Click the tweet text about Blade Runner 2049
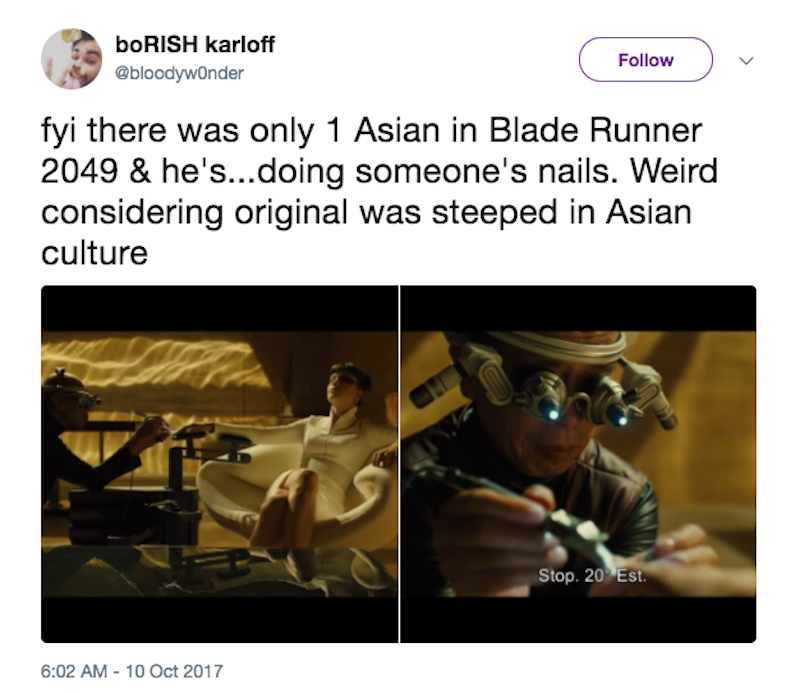The height and width of the screenshot is (693, 800). click(379, 191)
